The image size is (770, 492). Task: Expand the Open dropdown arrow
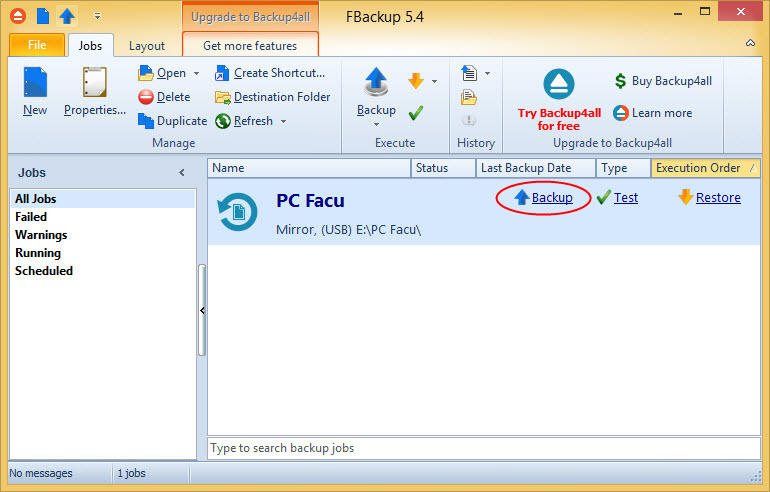(196, 74)
